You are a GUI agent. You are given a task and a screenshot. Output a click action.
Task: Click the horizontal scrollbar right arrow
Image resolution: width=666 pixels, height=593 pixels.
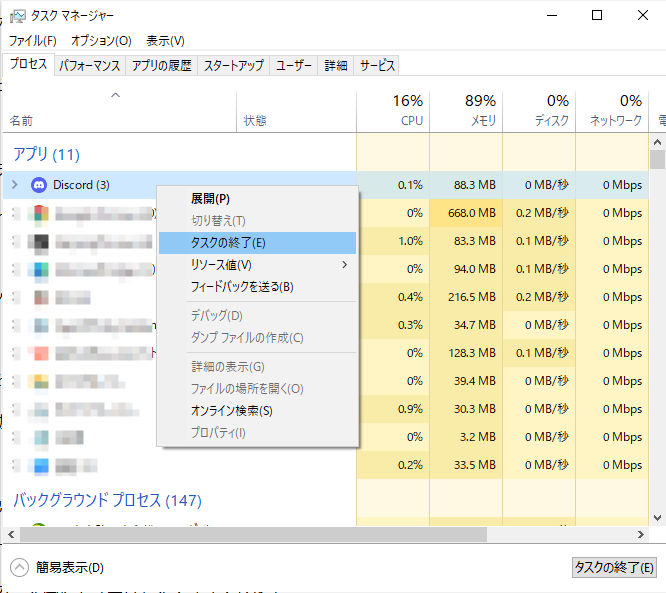pos(641,534)
